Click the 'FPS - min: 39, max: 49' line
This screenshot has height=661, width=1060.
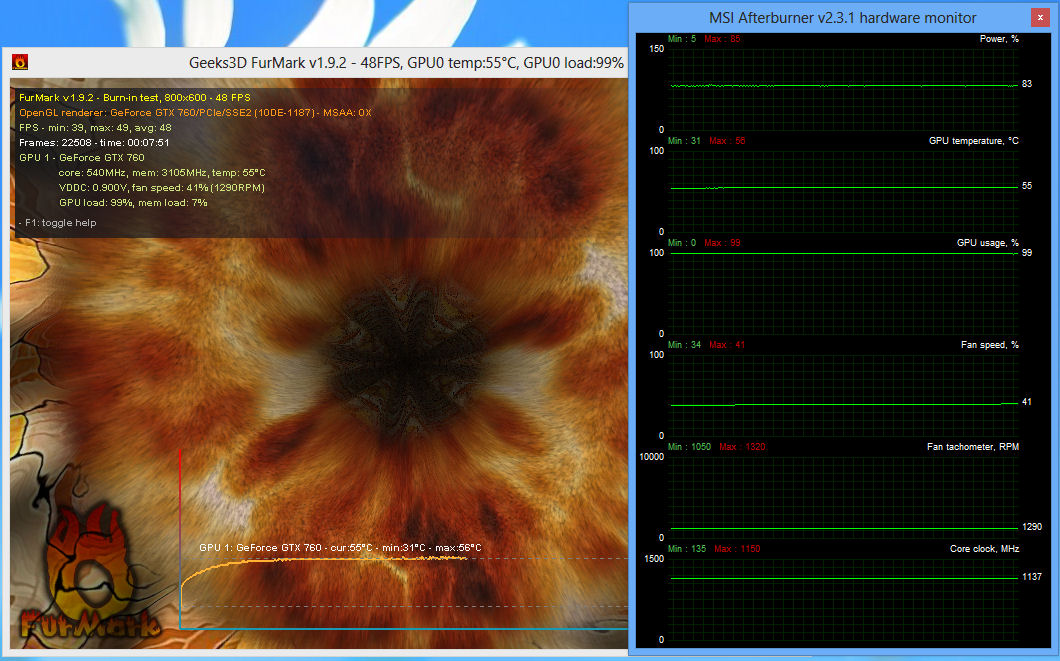95,128
